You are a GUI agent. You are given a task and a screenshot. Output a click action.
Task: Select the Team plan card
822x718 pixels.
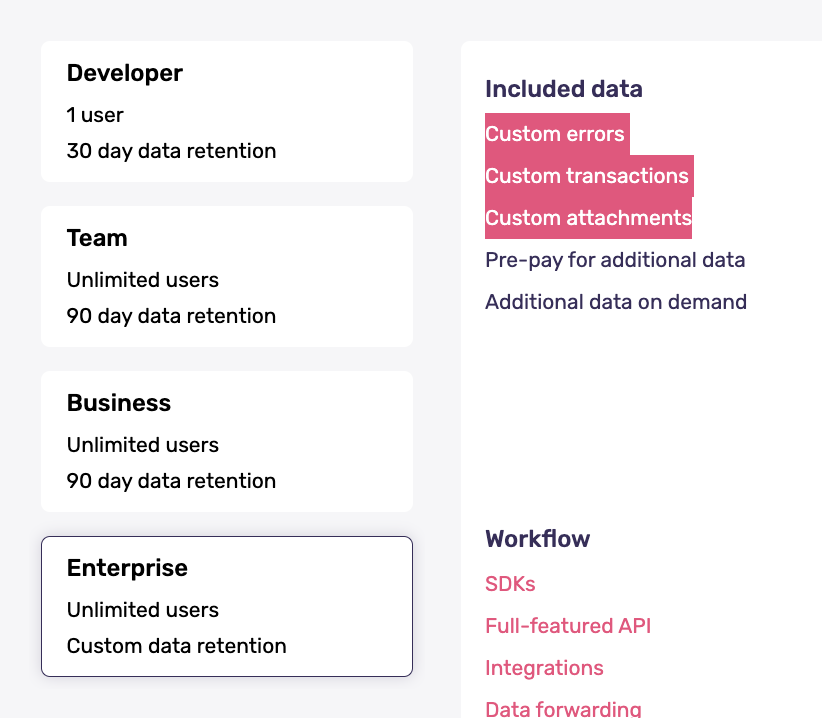click(227, 277)
